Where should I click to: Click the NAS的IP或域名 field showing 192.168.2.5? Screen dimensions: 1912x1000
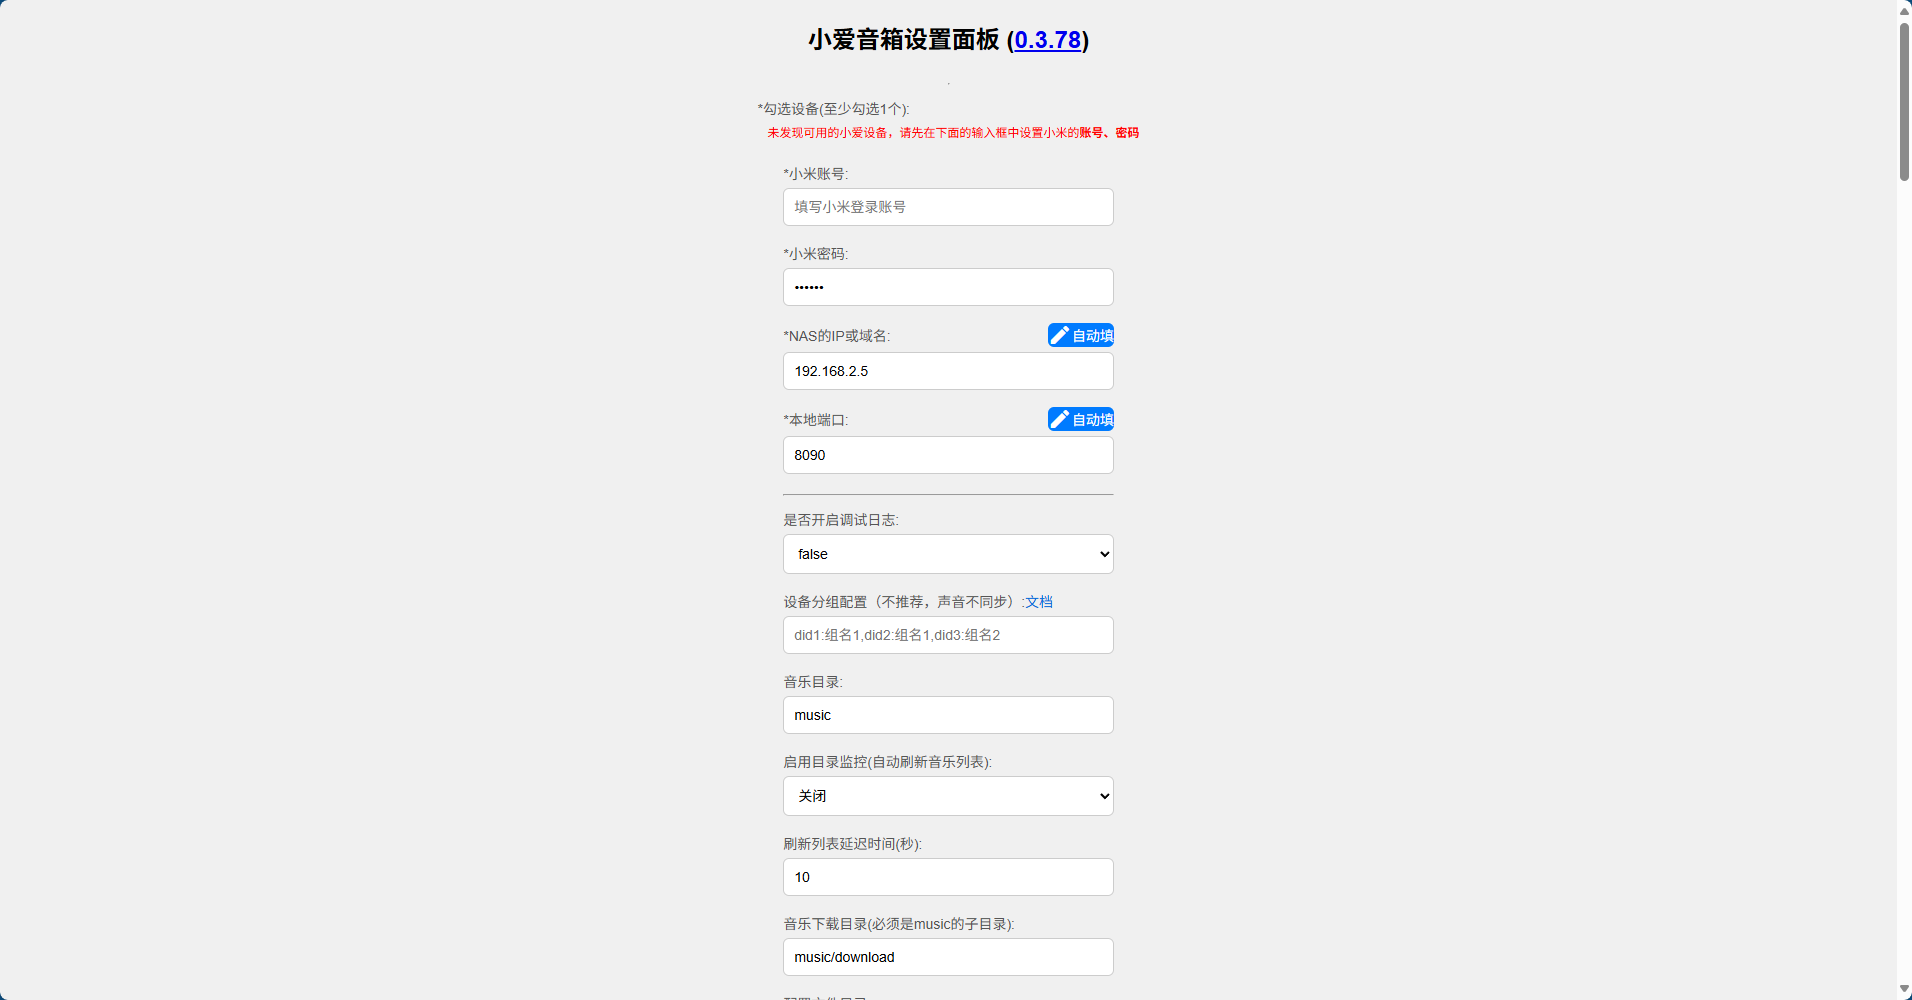[948, 371]
